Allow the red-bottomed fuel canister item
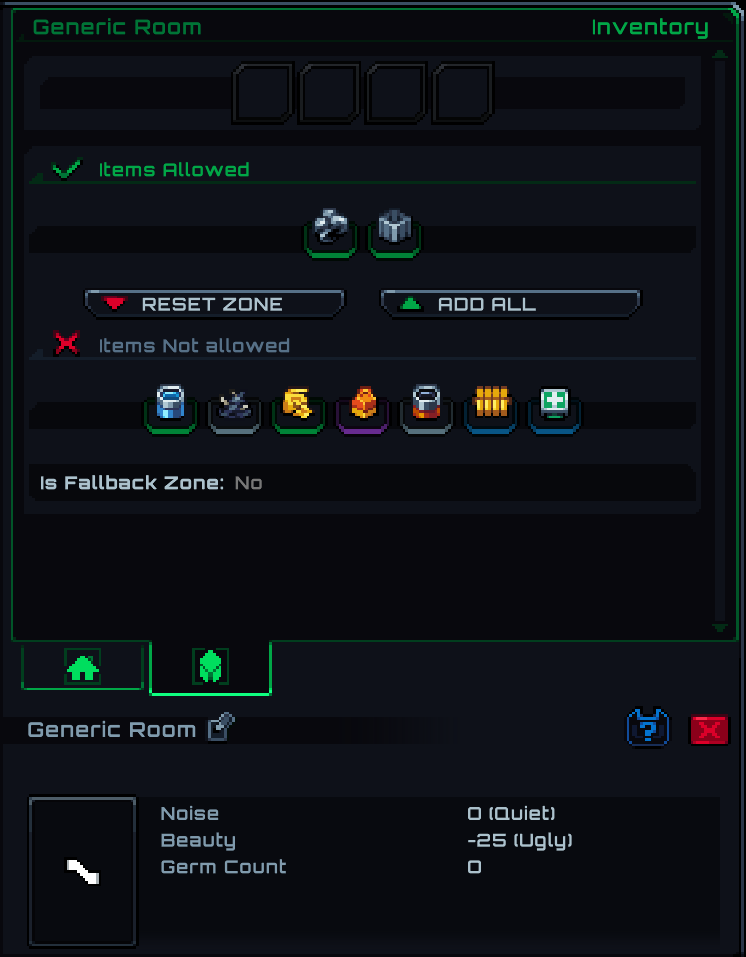 (426, 409)
